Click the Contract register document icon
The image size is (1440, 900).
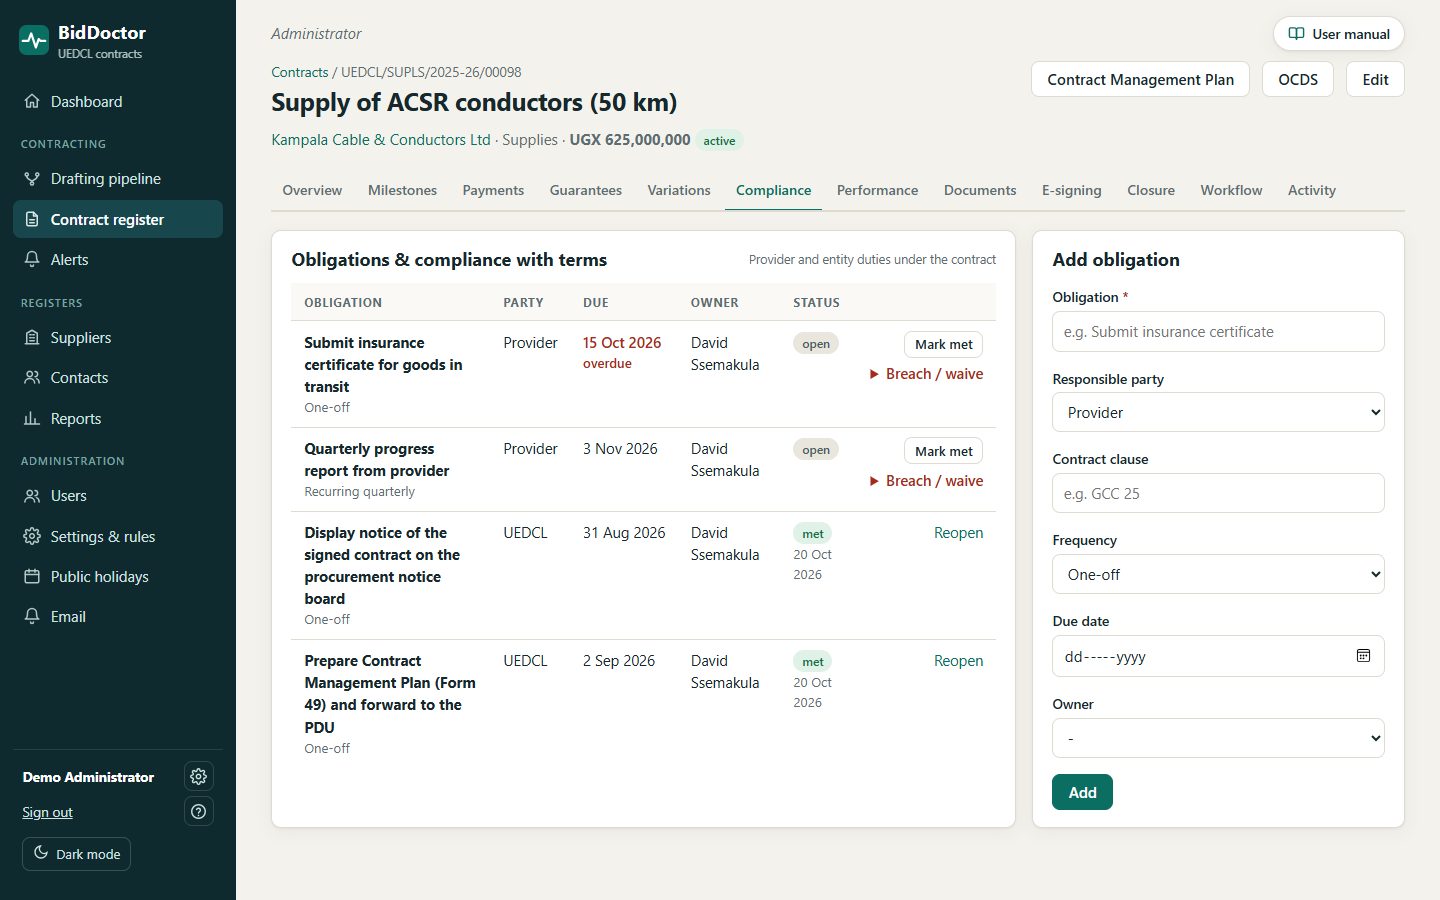(x=32, y=220)
